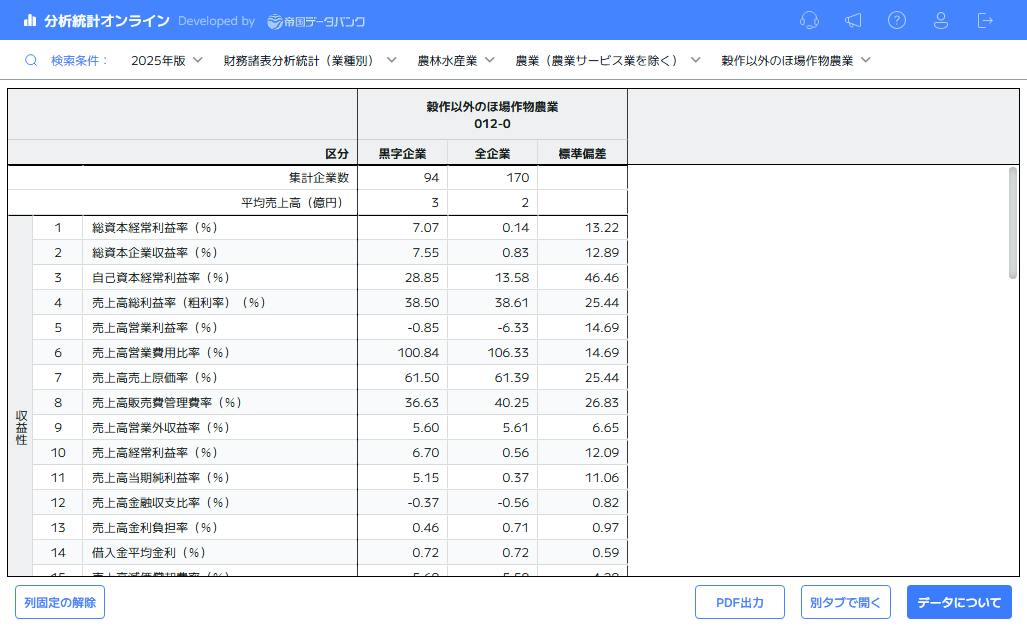
Task: Click the 区分 header label
Action: (x=337, y=153)
